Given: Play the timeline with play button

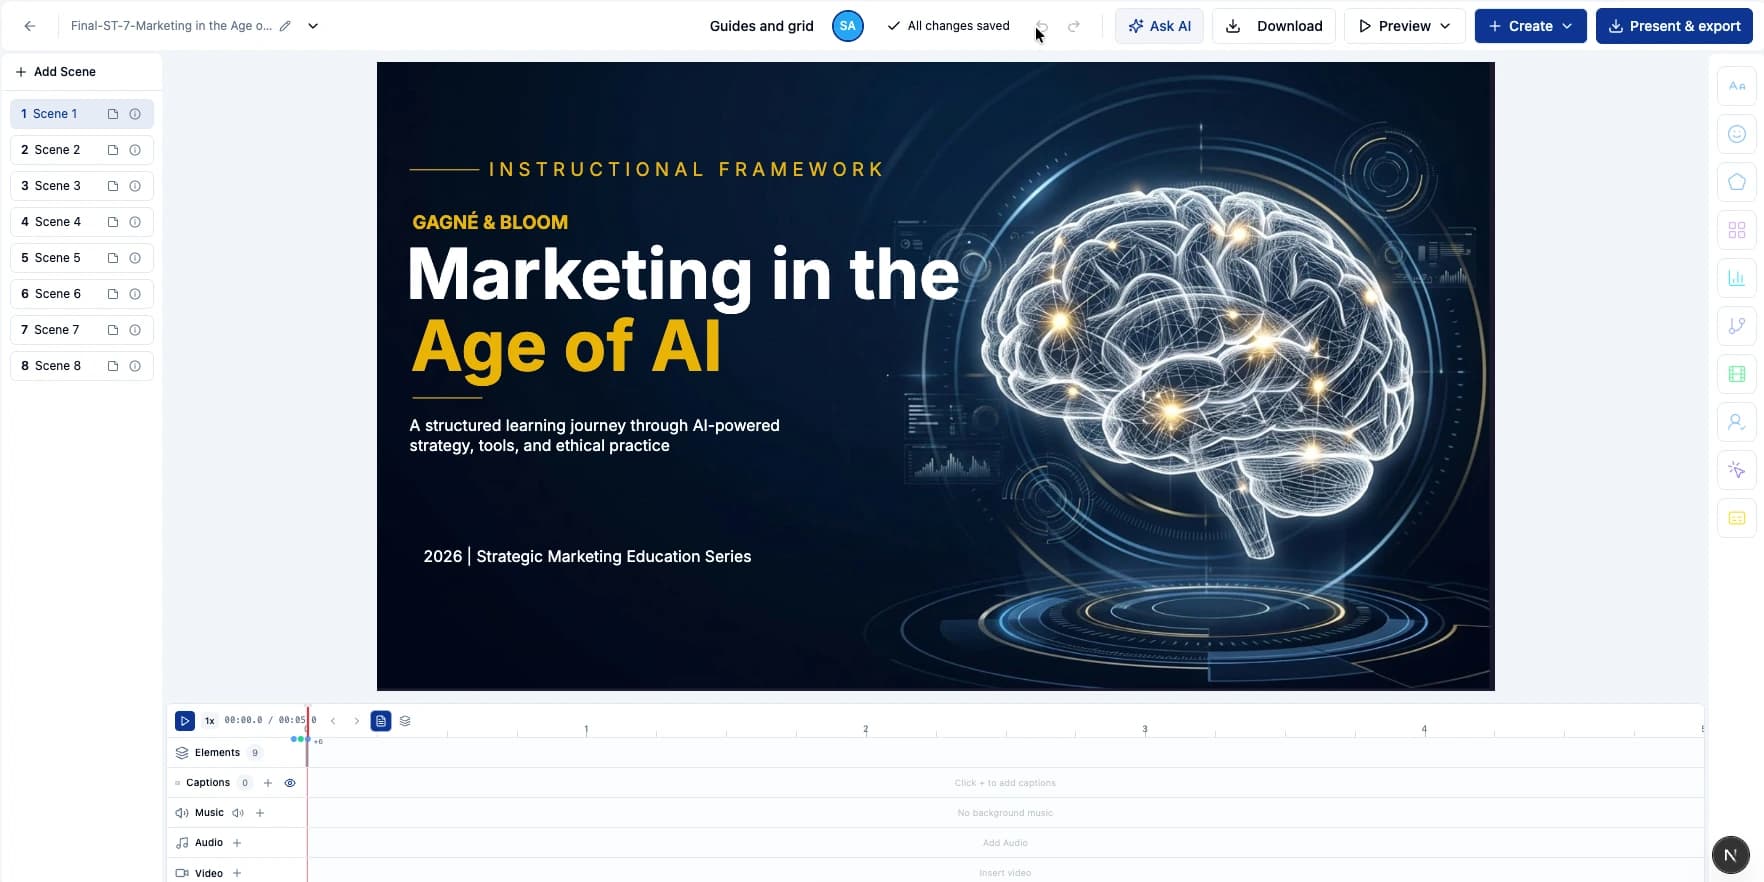Looking at the screenshot, I should [x=185, y=720].
